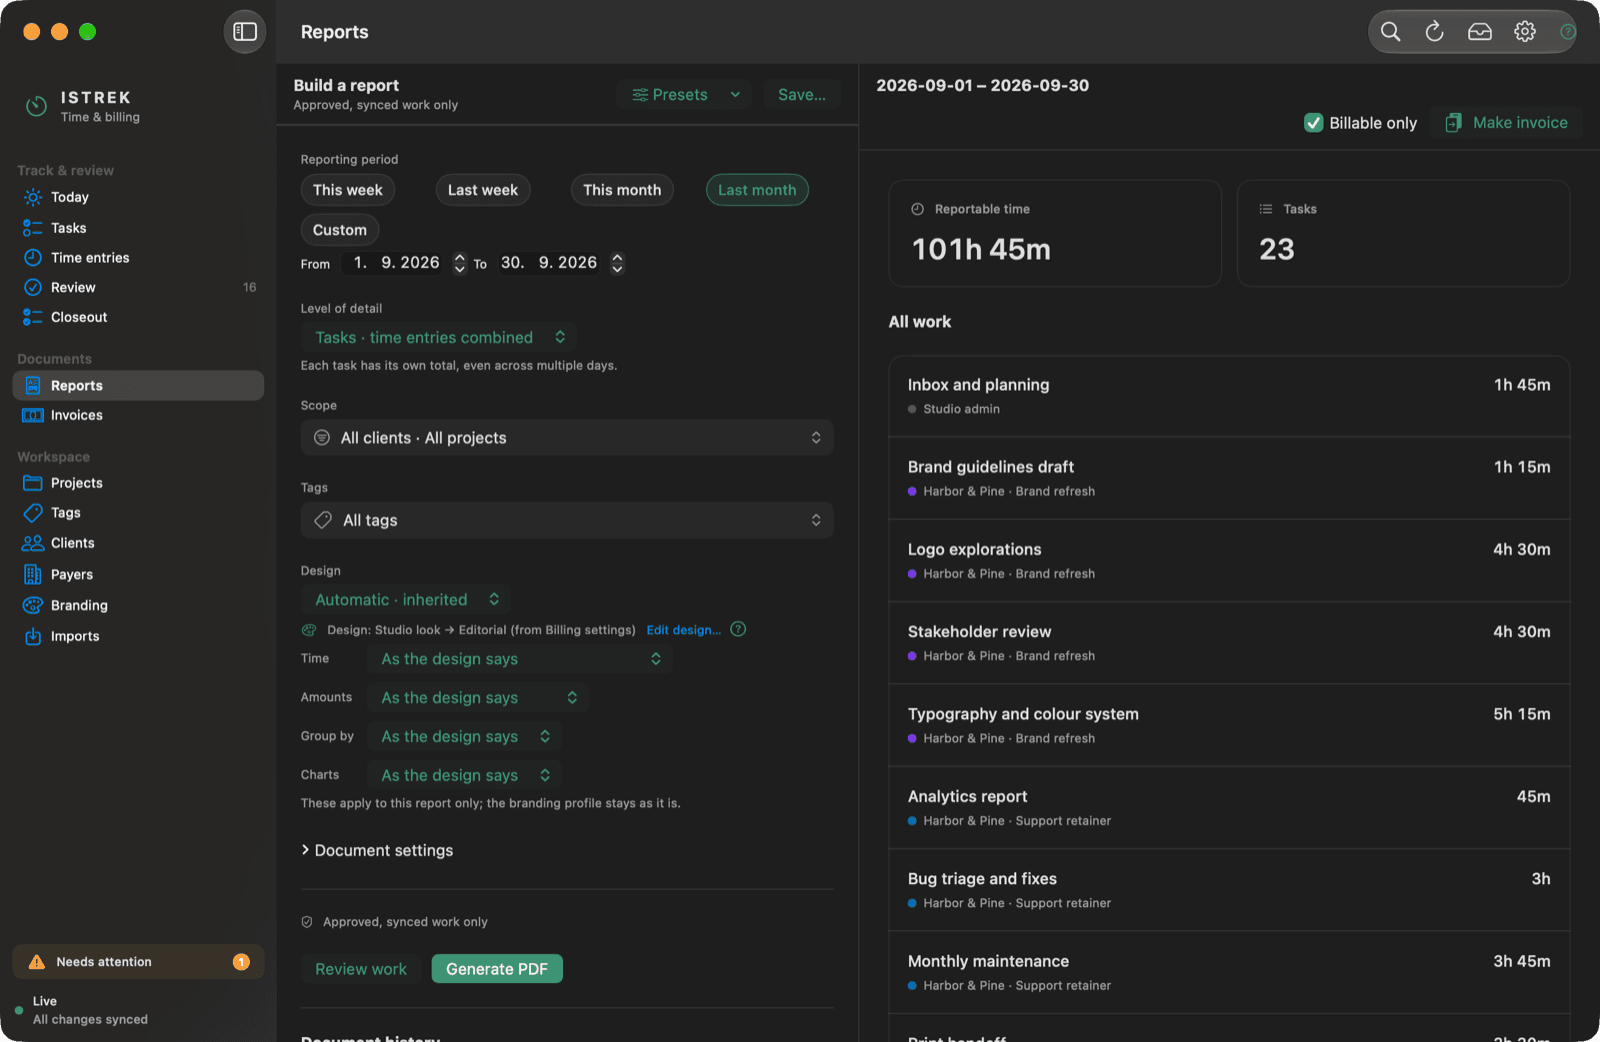Open the All tags dropdown
The width and height of the screenshot is (1600, 1042).
(x=567, y=520)
